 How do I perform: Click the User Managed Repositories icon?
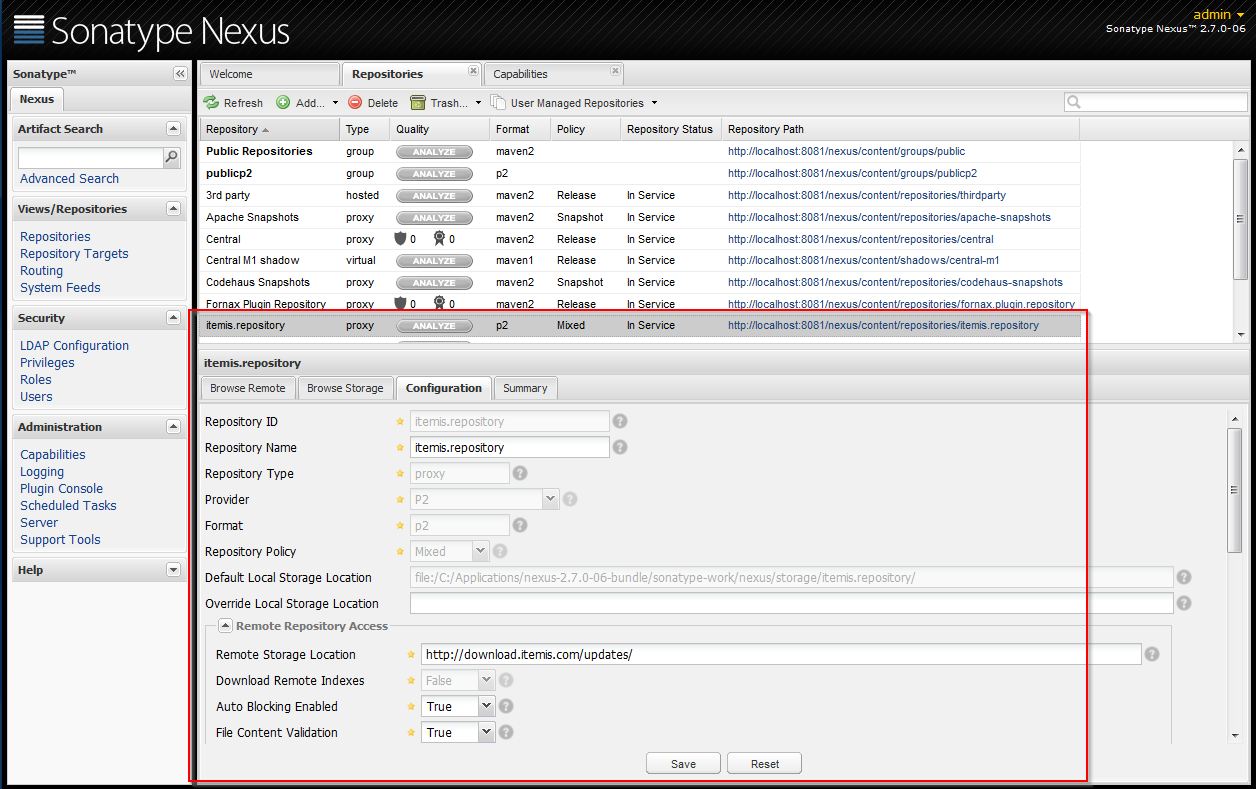pyautogui.click(x=498, y=102)
